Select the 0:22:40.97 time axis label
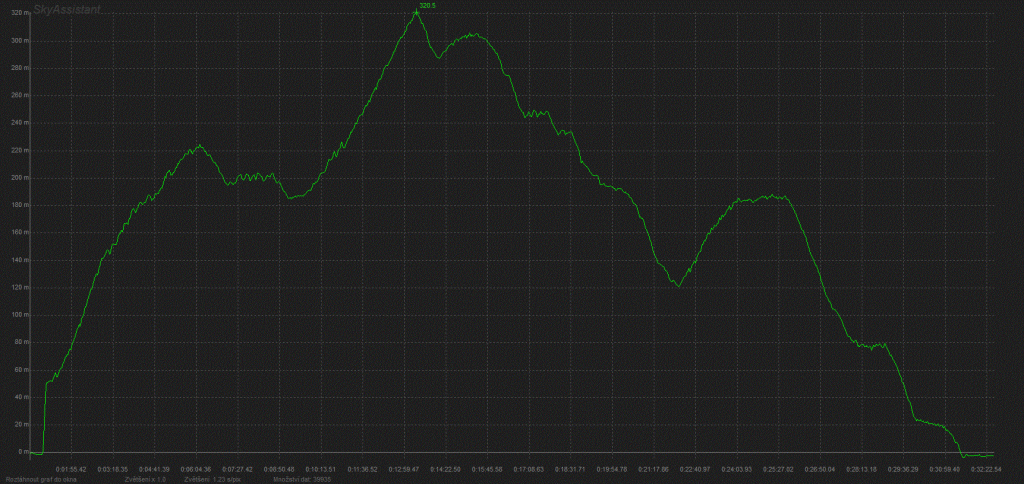The image size is (1024, 484). [694, 468]
